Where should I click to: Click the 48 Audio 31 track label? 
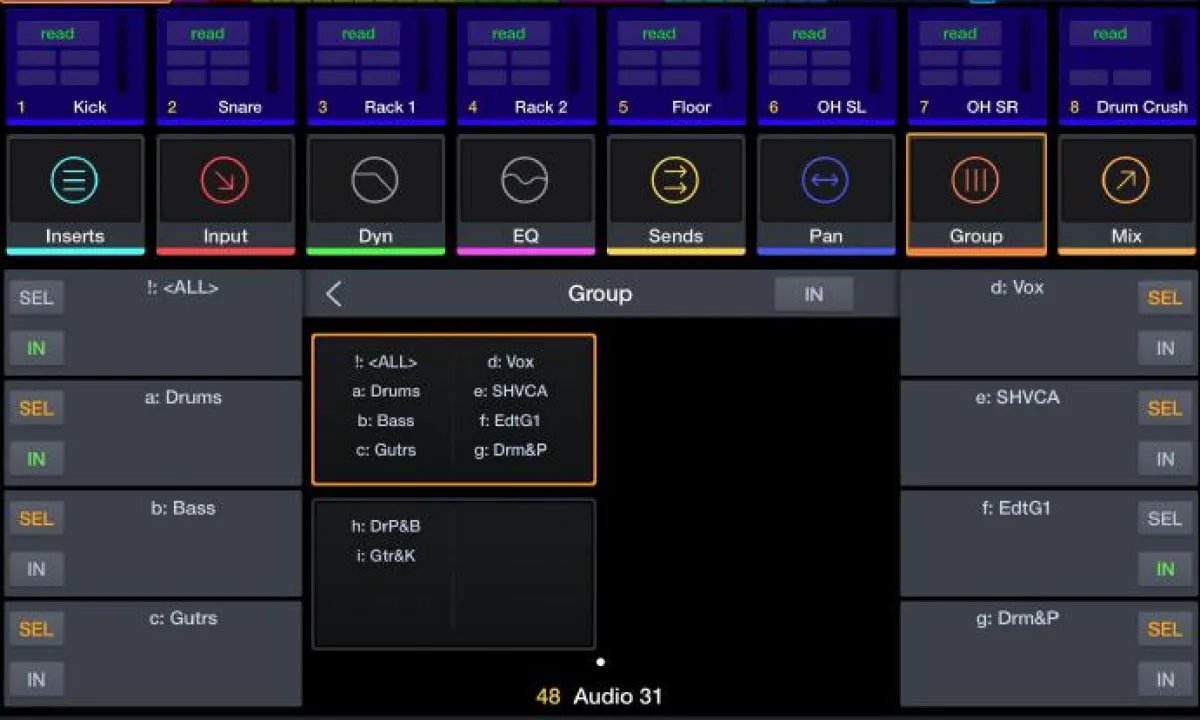599,696
